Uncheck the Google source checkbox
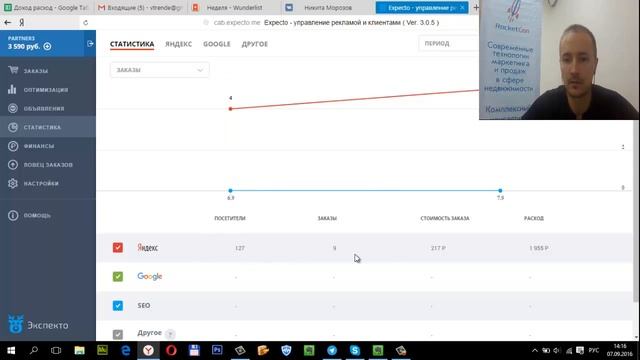 click(118, 276)
